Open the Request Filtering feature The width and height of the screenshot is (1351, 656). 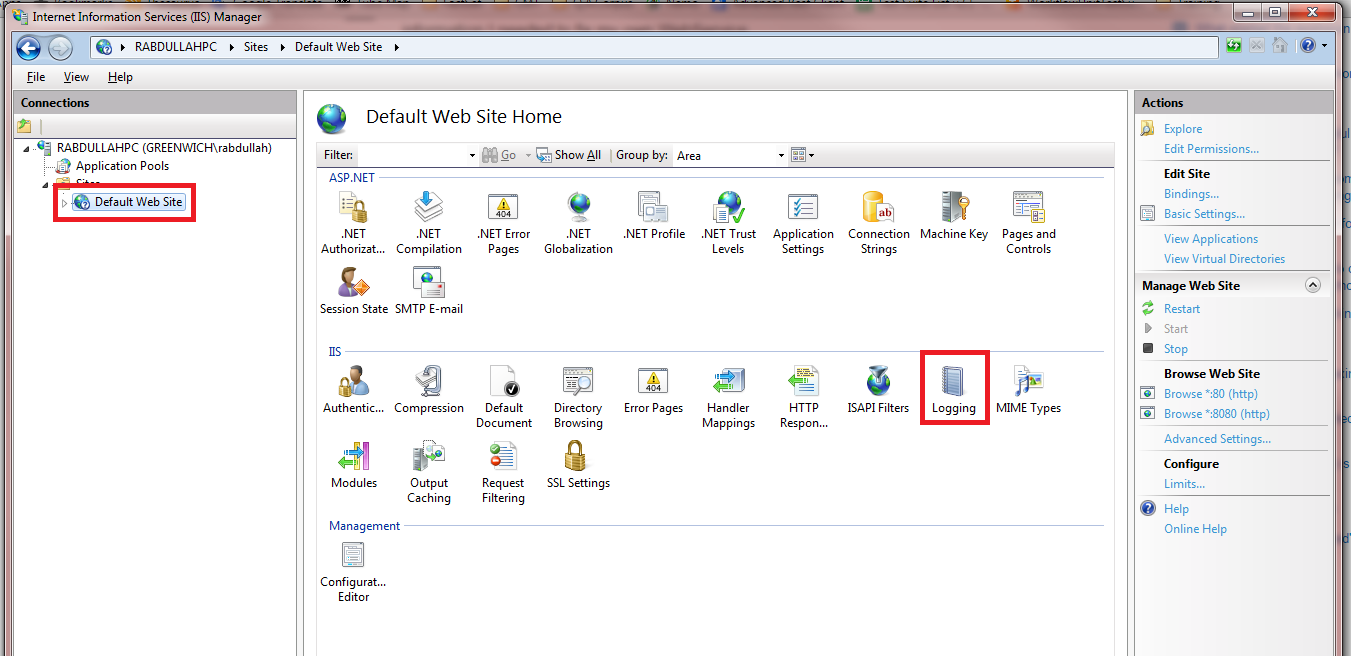click(x=503, y=472)
